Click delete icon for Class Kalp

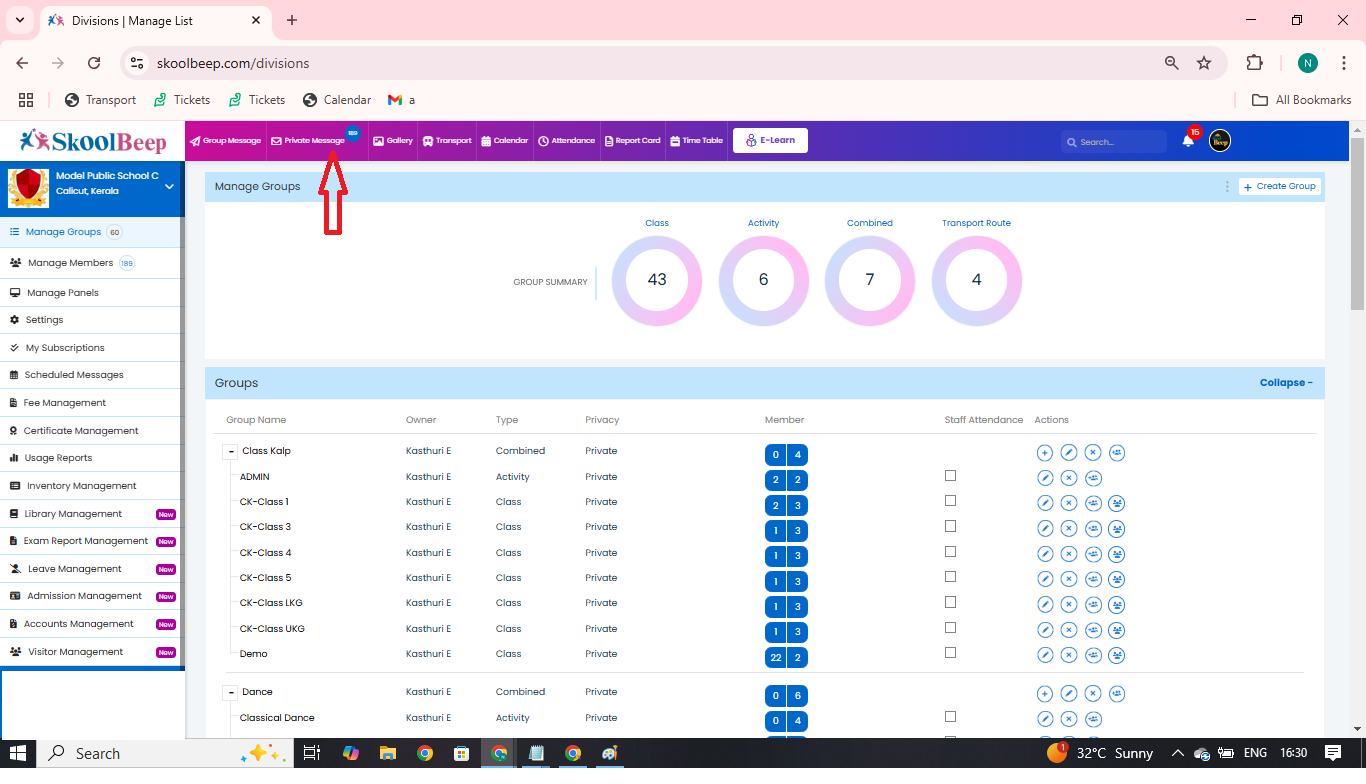click(x=1093, y=453)
